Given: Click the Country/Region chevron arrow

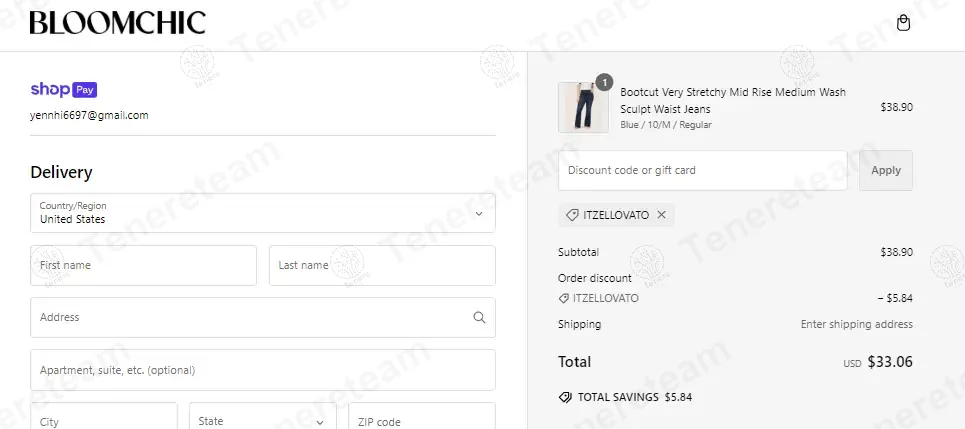Looking at the screenshot, I should pyautogui.click(x=479, y=214).
